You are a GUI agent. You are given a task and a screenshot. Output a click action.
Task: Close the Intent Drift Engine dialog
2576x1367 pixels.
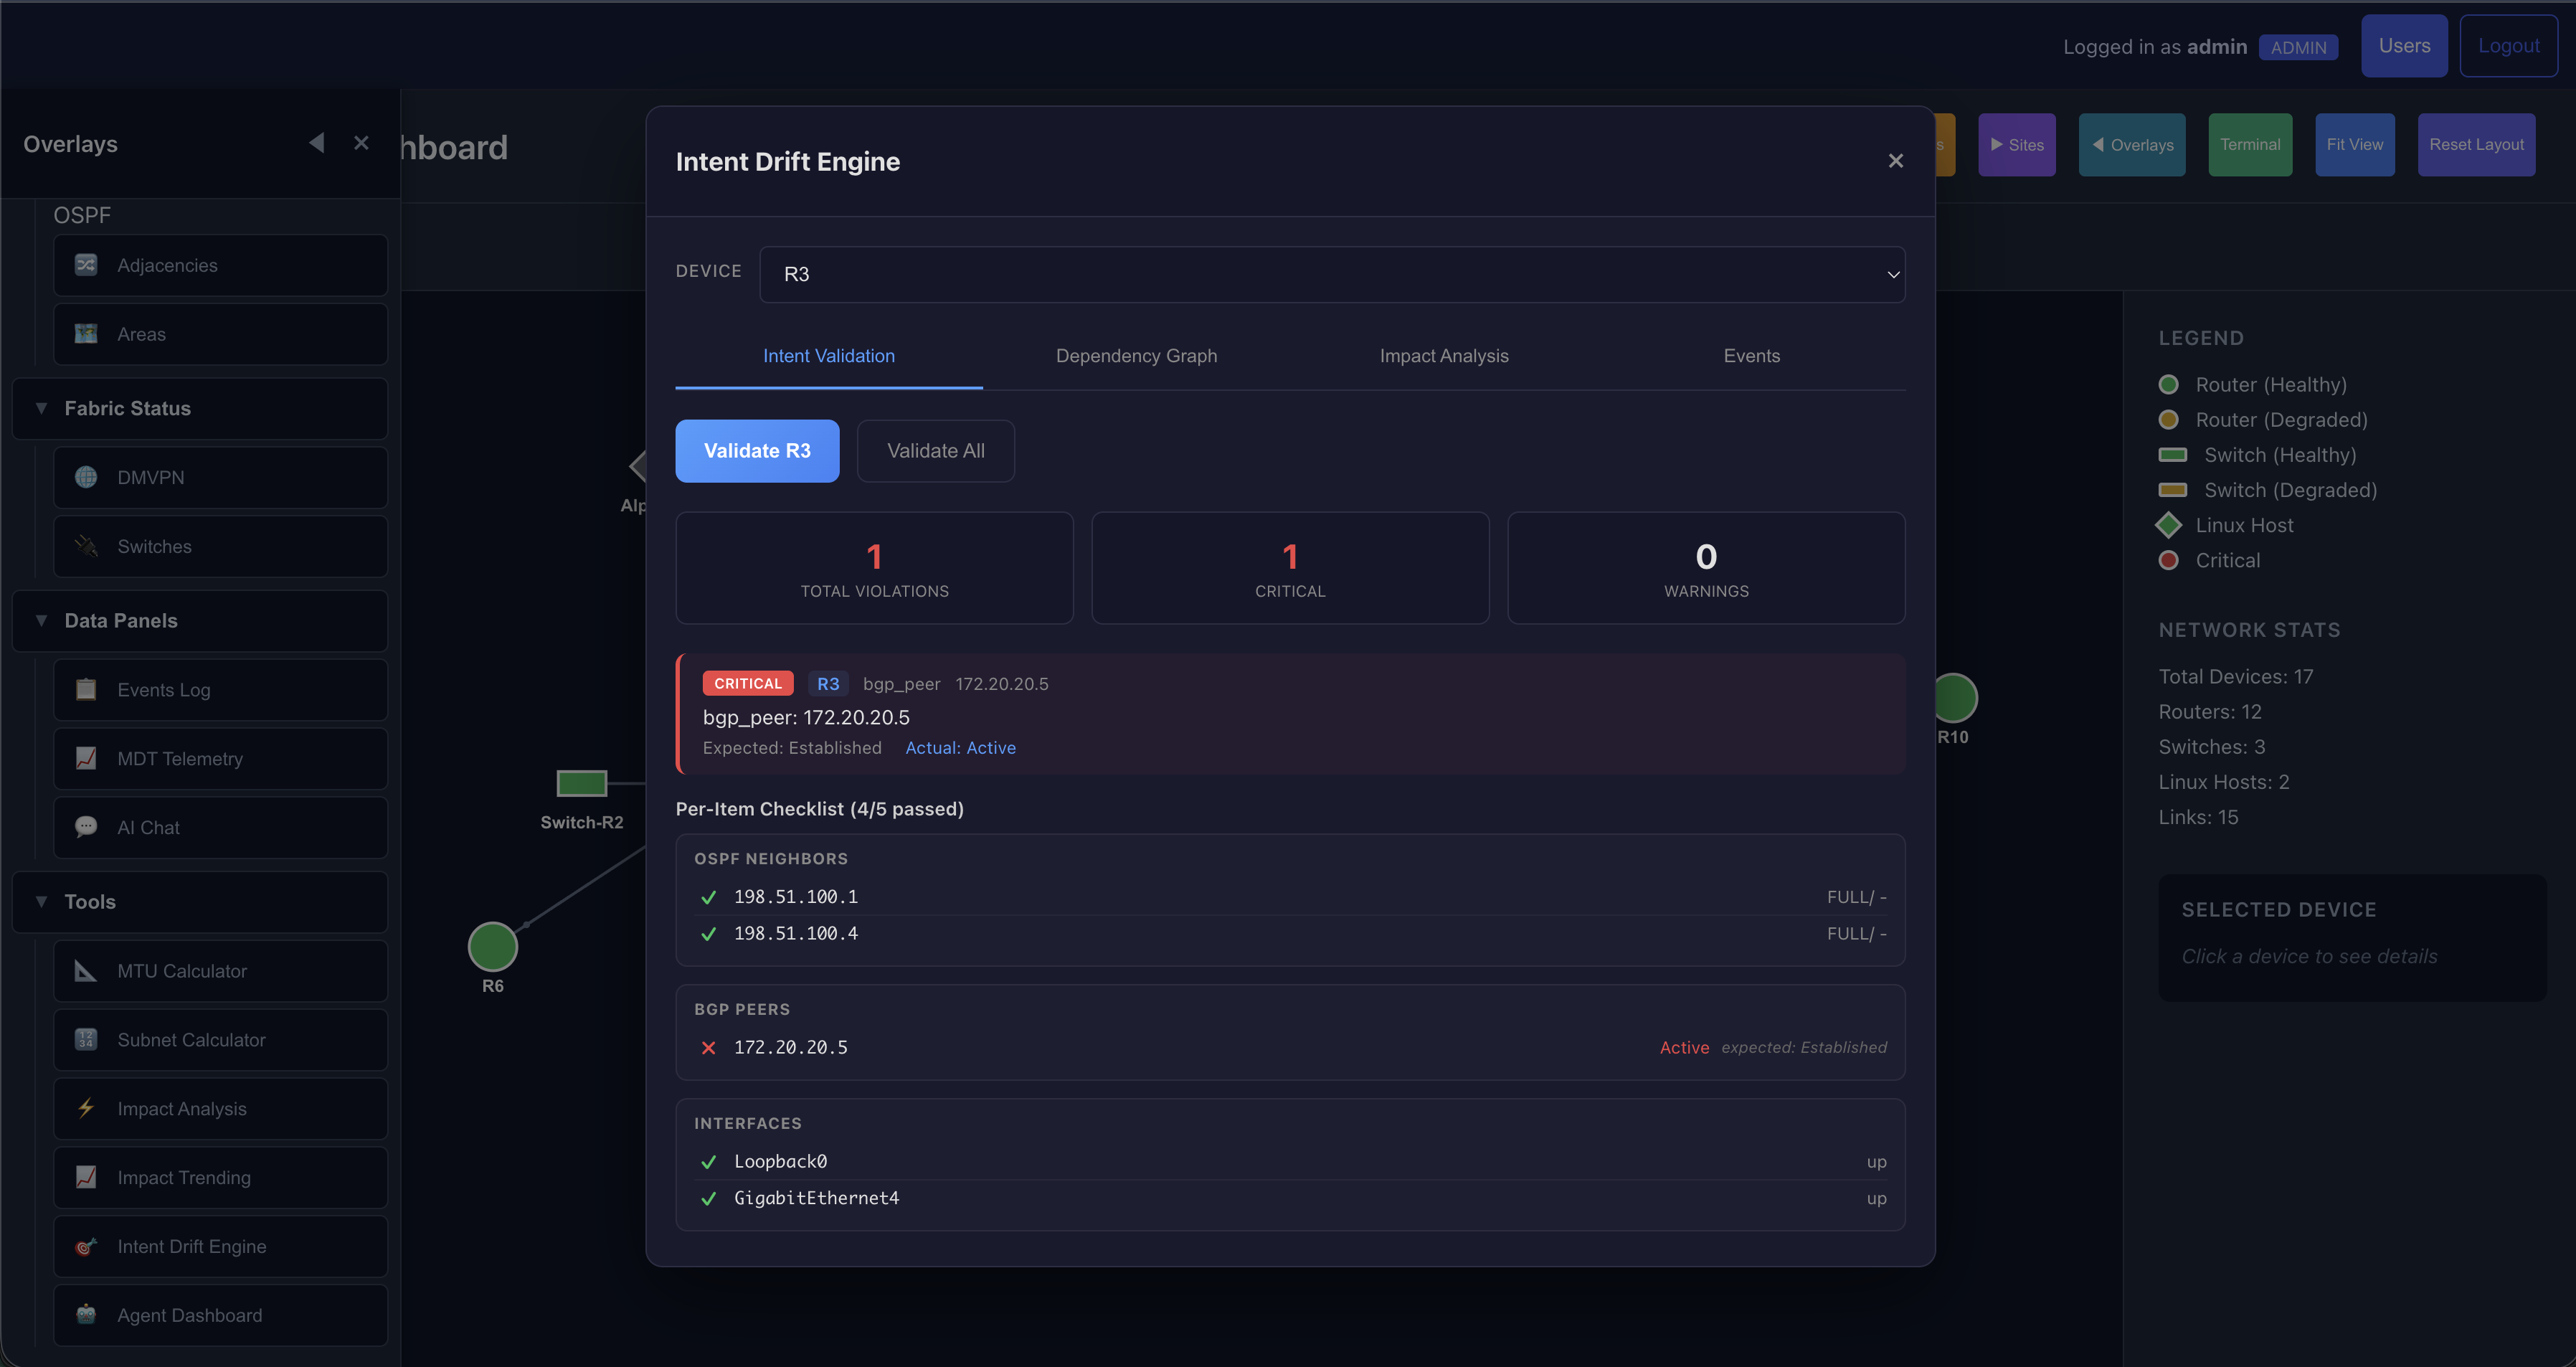coord(1895,161)
